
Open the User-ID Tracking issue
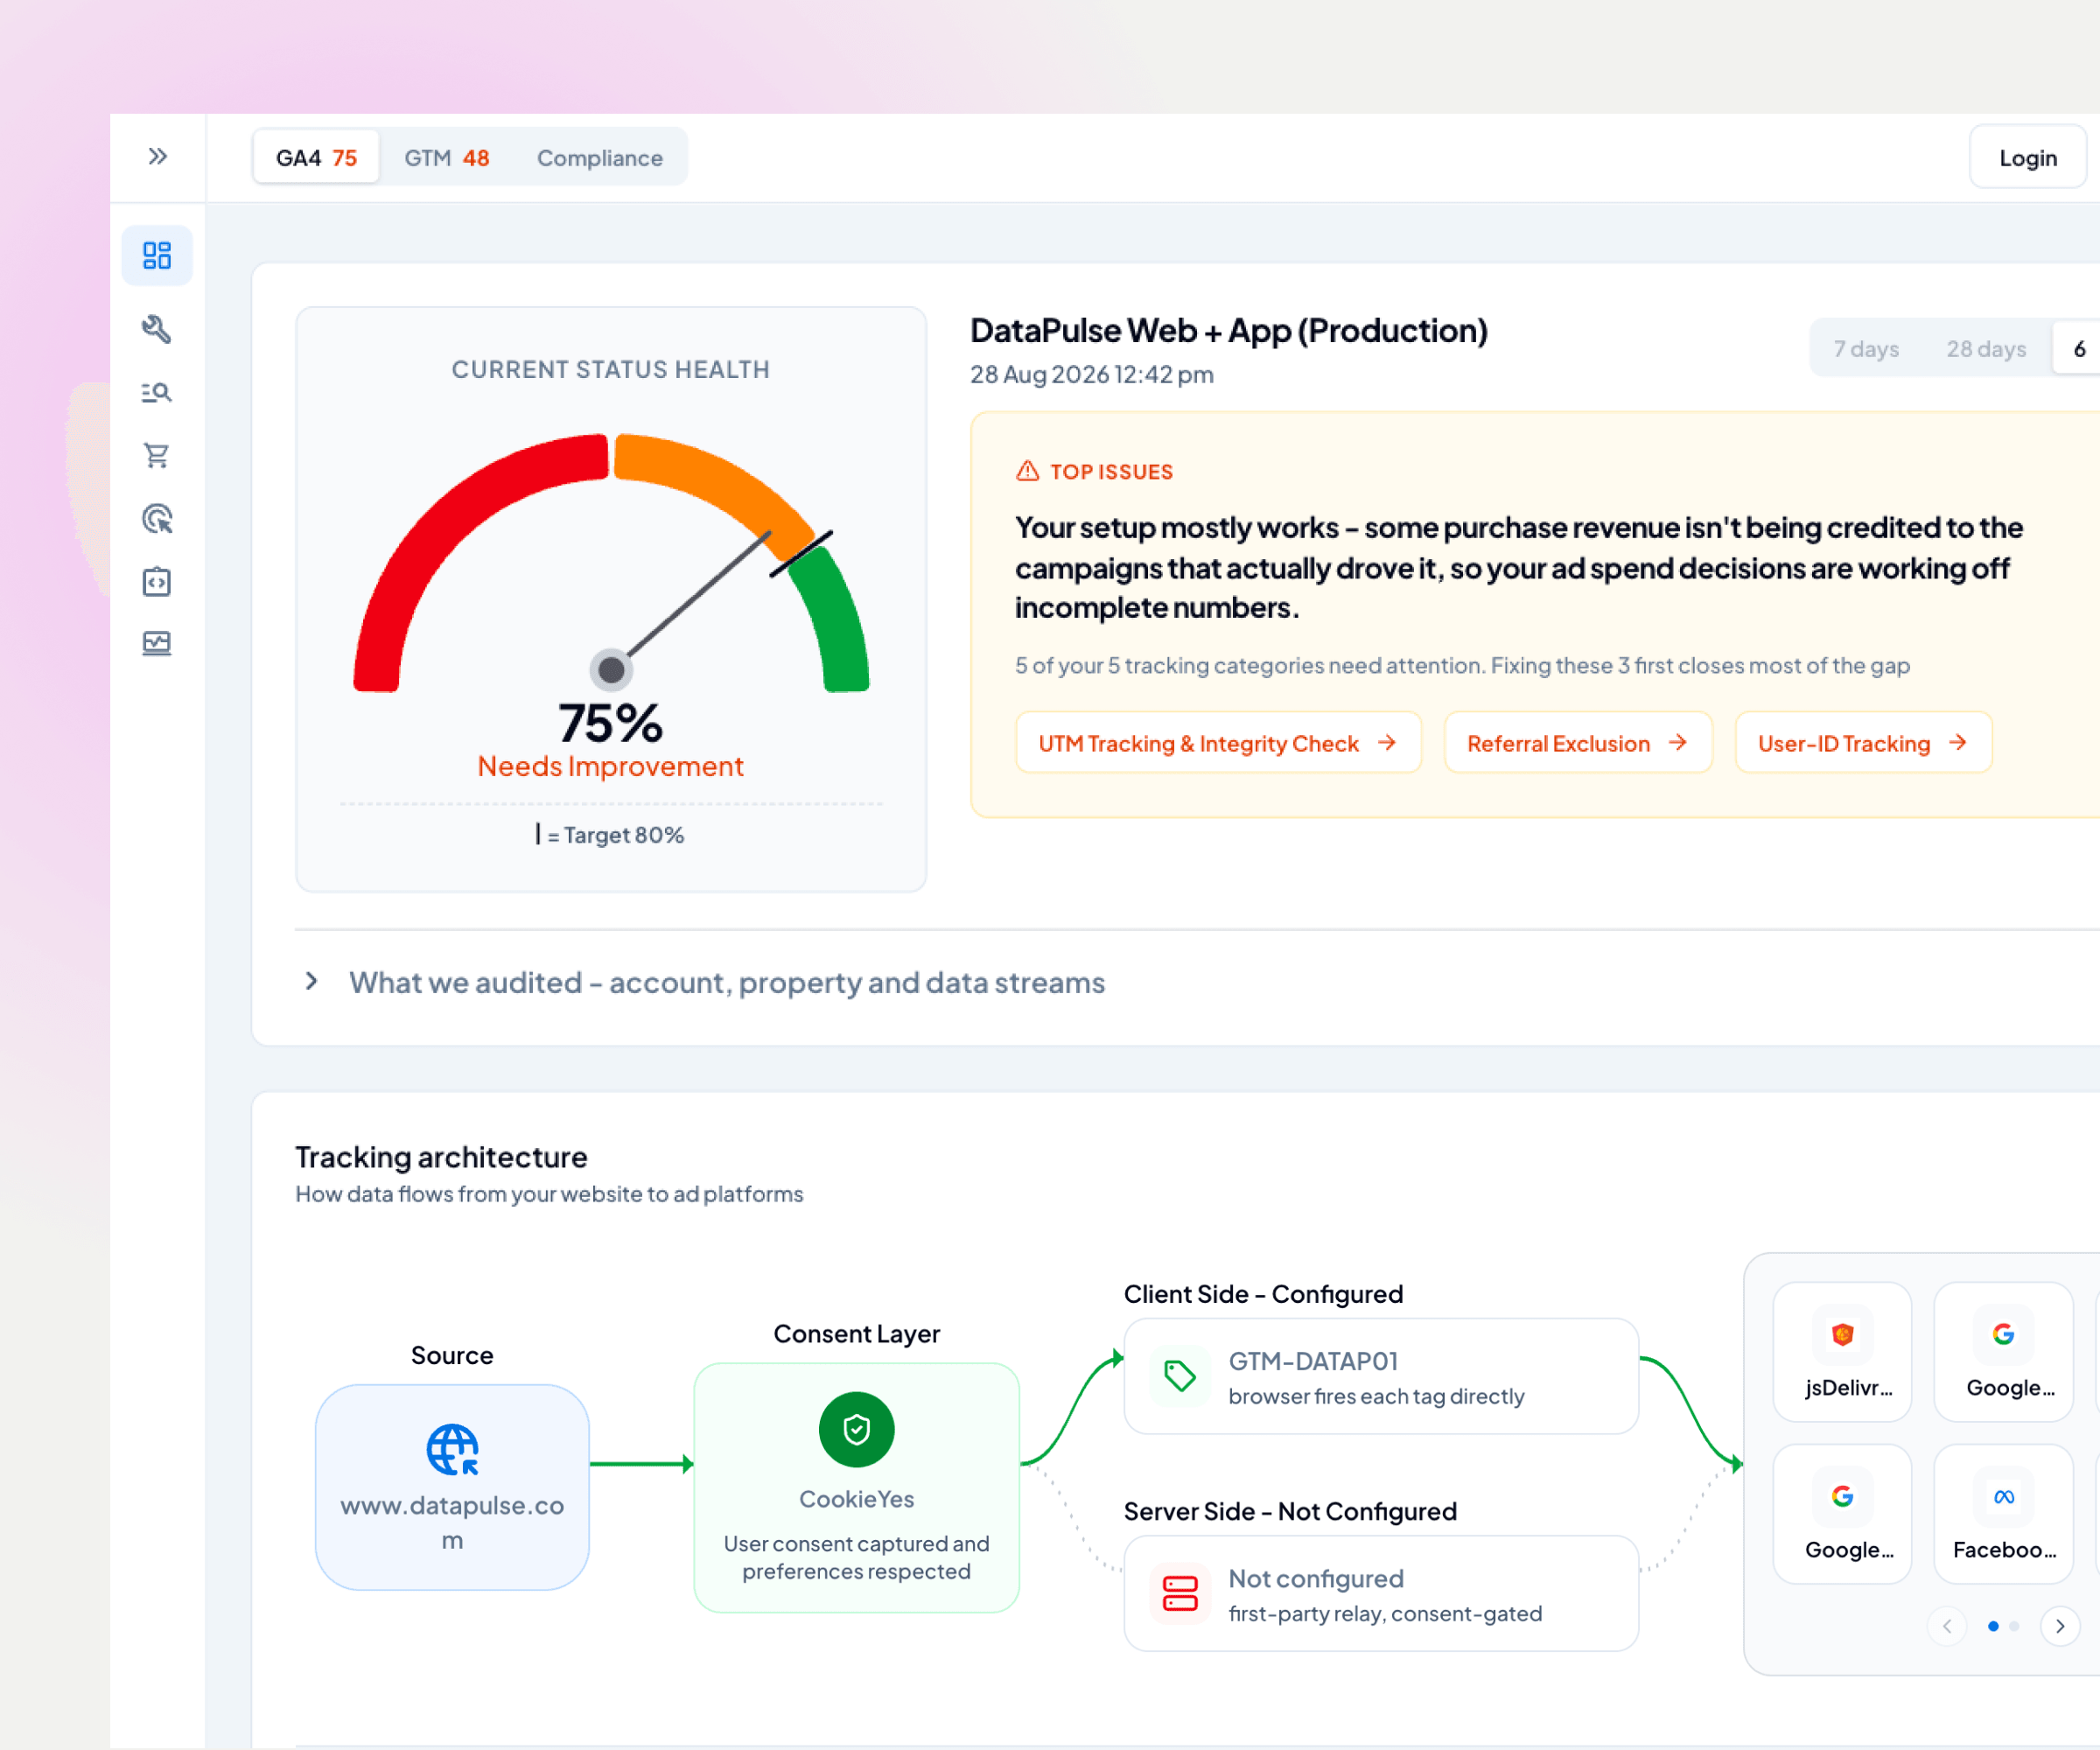pos(1864,743)
